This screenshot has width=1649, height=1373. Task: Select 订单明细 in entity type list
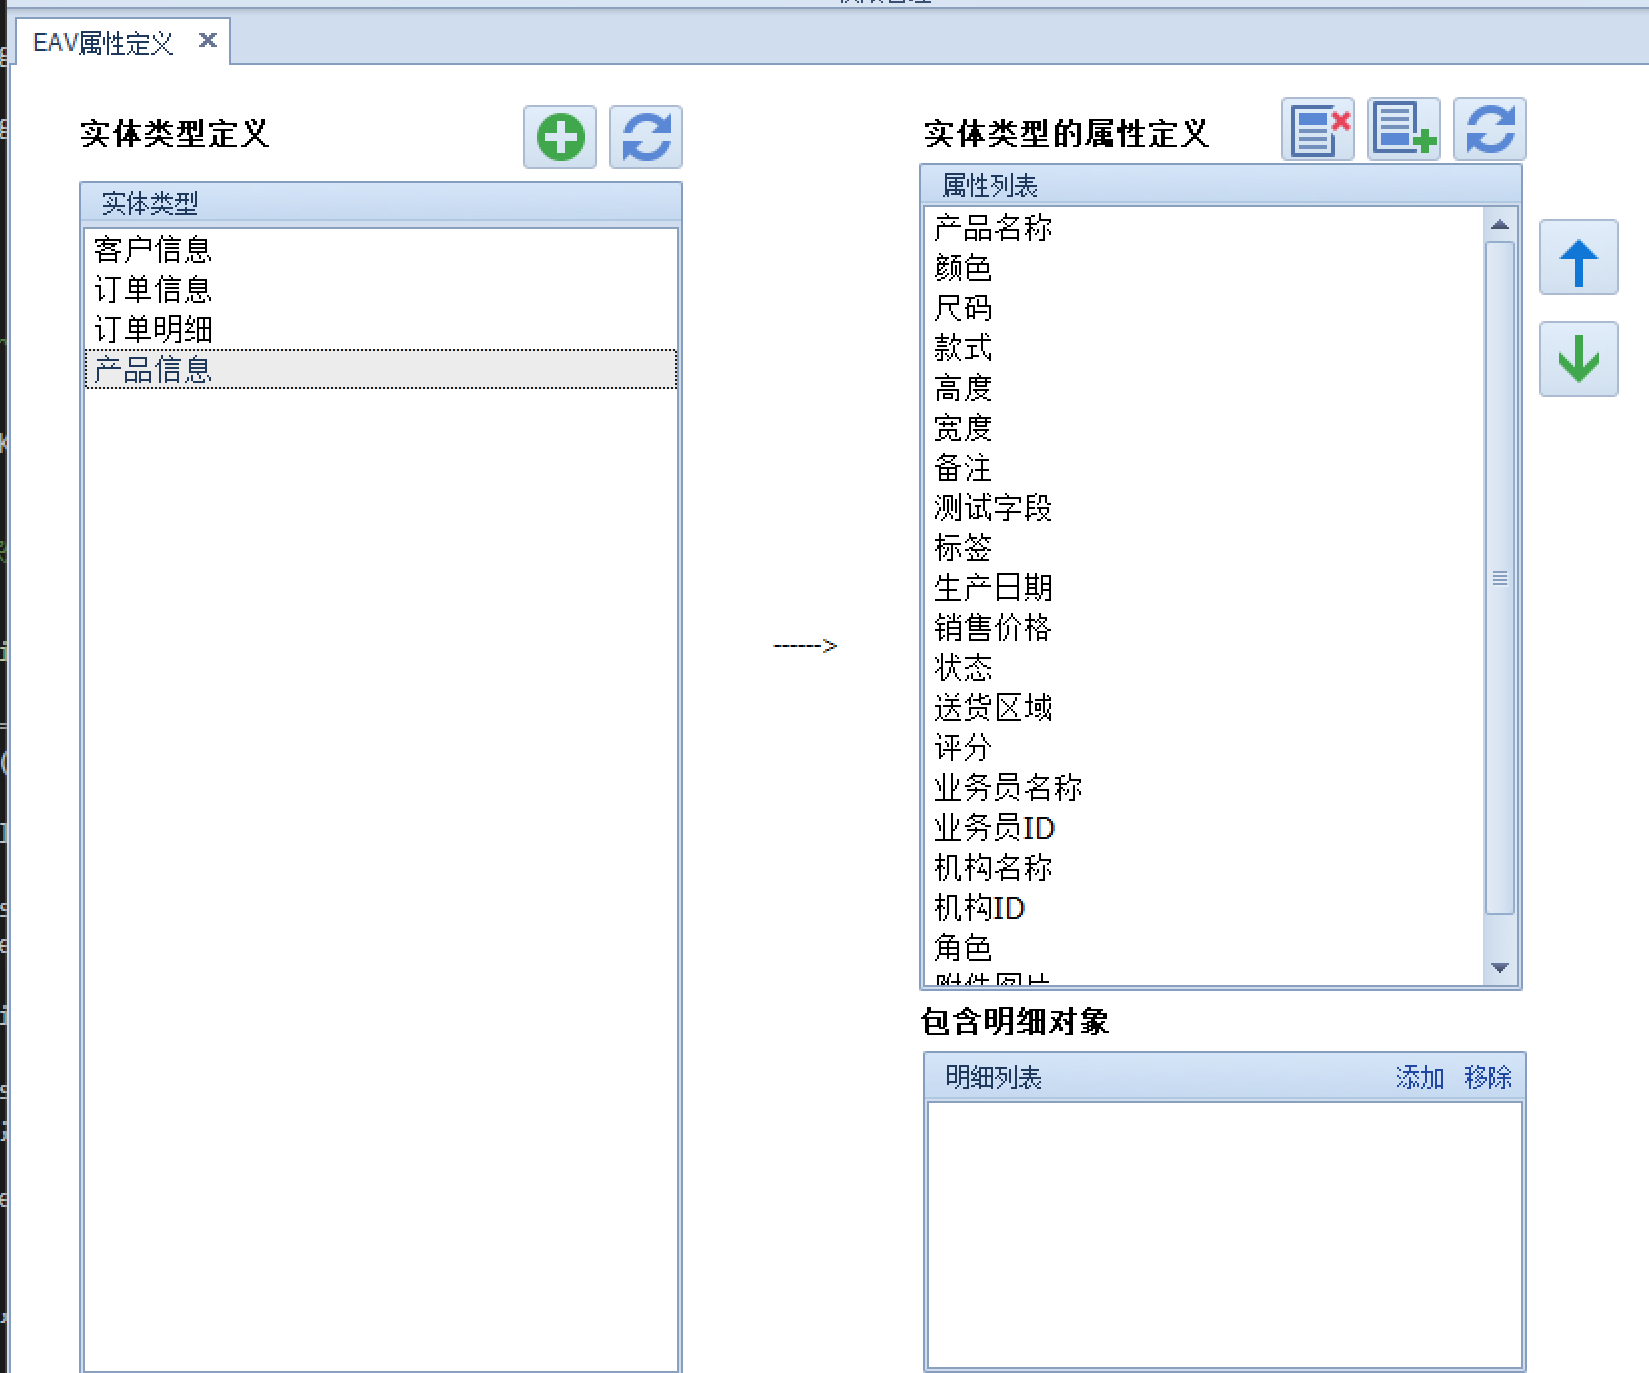tap(381, 329)
